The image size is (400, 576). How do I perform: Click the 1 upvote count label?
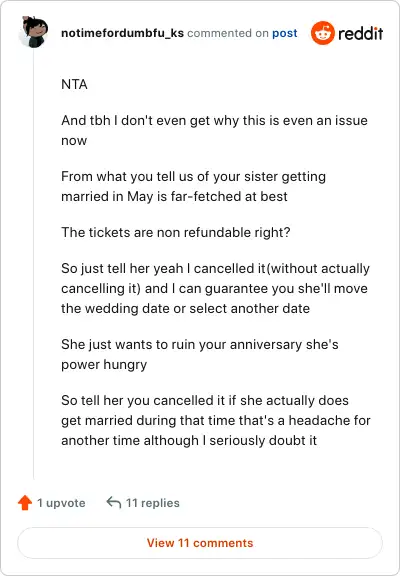[61, 503]
